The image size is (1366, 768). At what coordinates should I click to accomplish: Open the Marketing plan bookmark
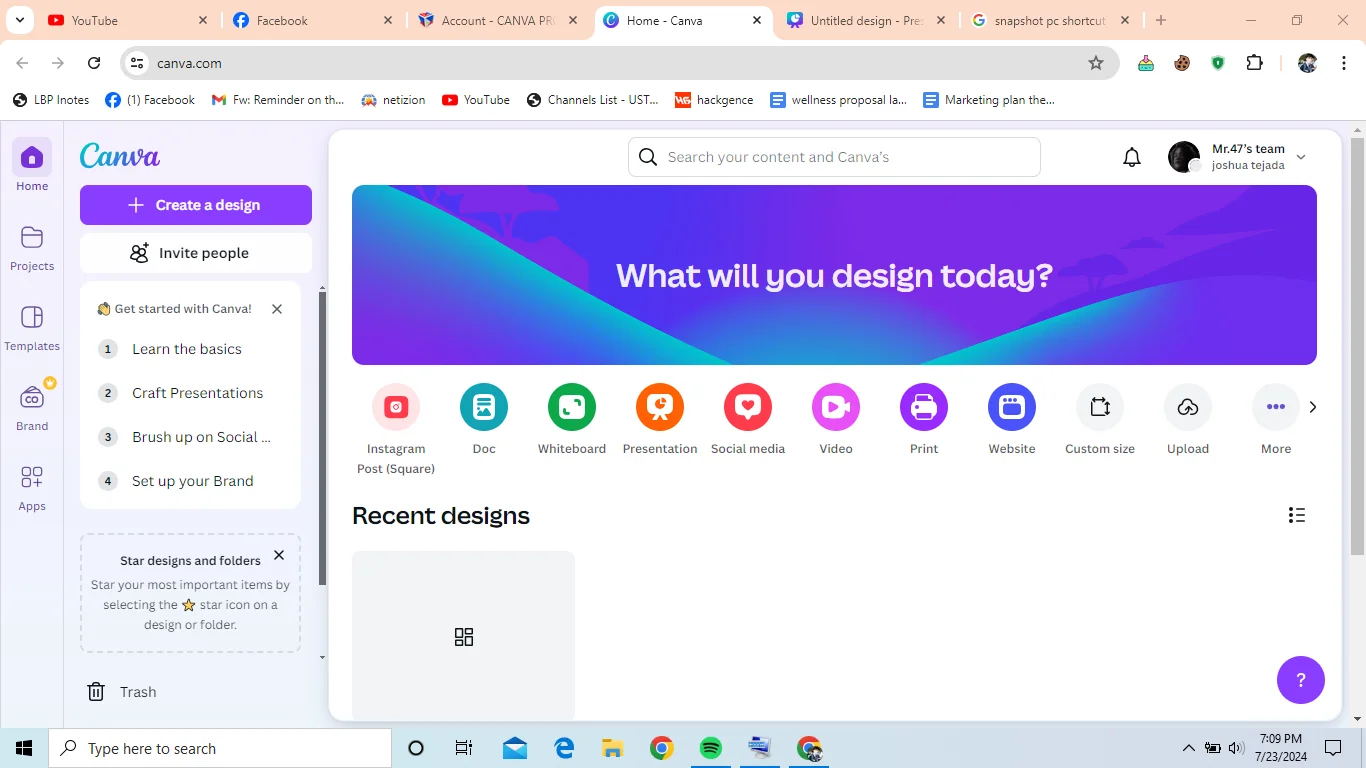989,100
